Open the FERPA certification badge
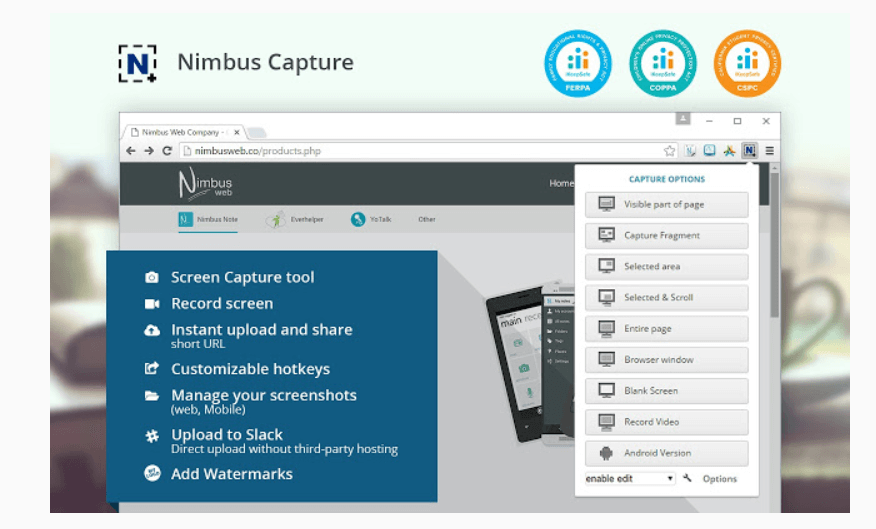Image resolution: width=876 pixels, height=529 pixels. tap(578, 63)
